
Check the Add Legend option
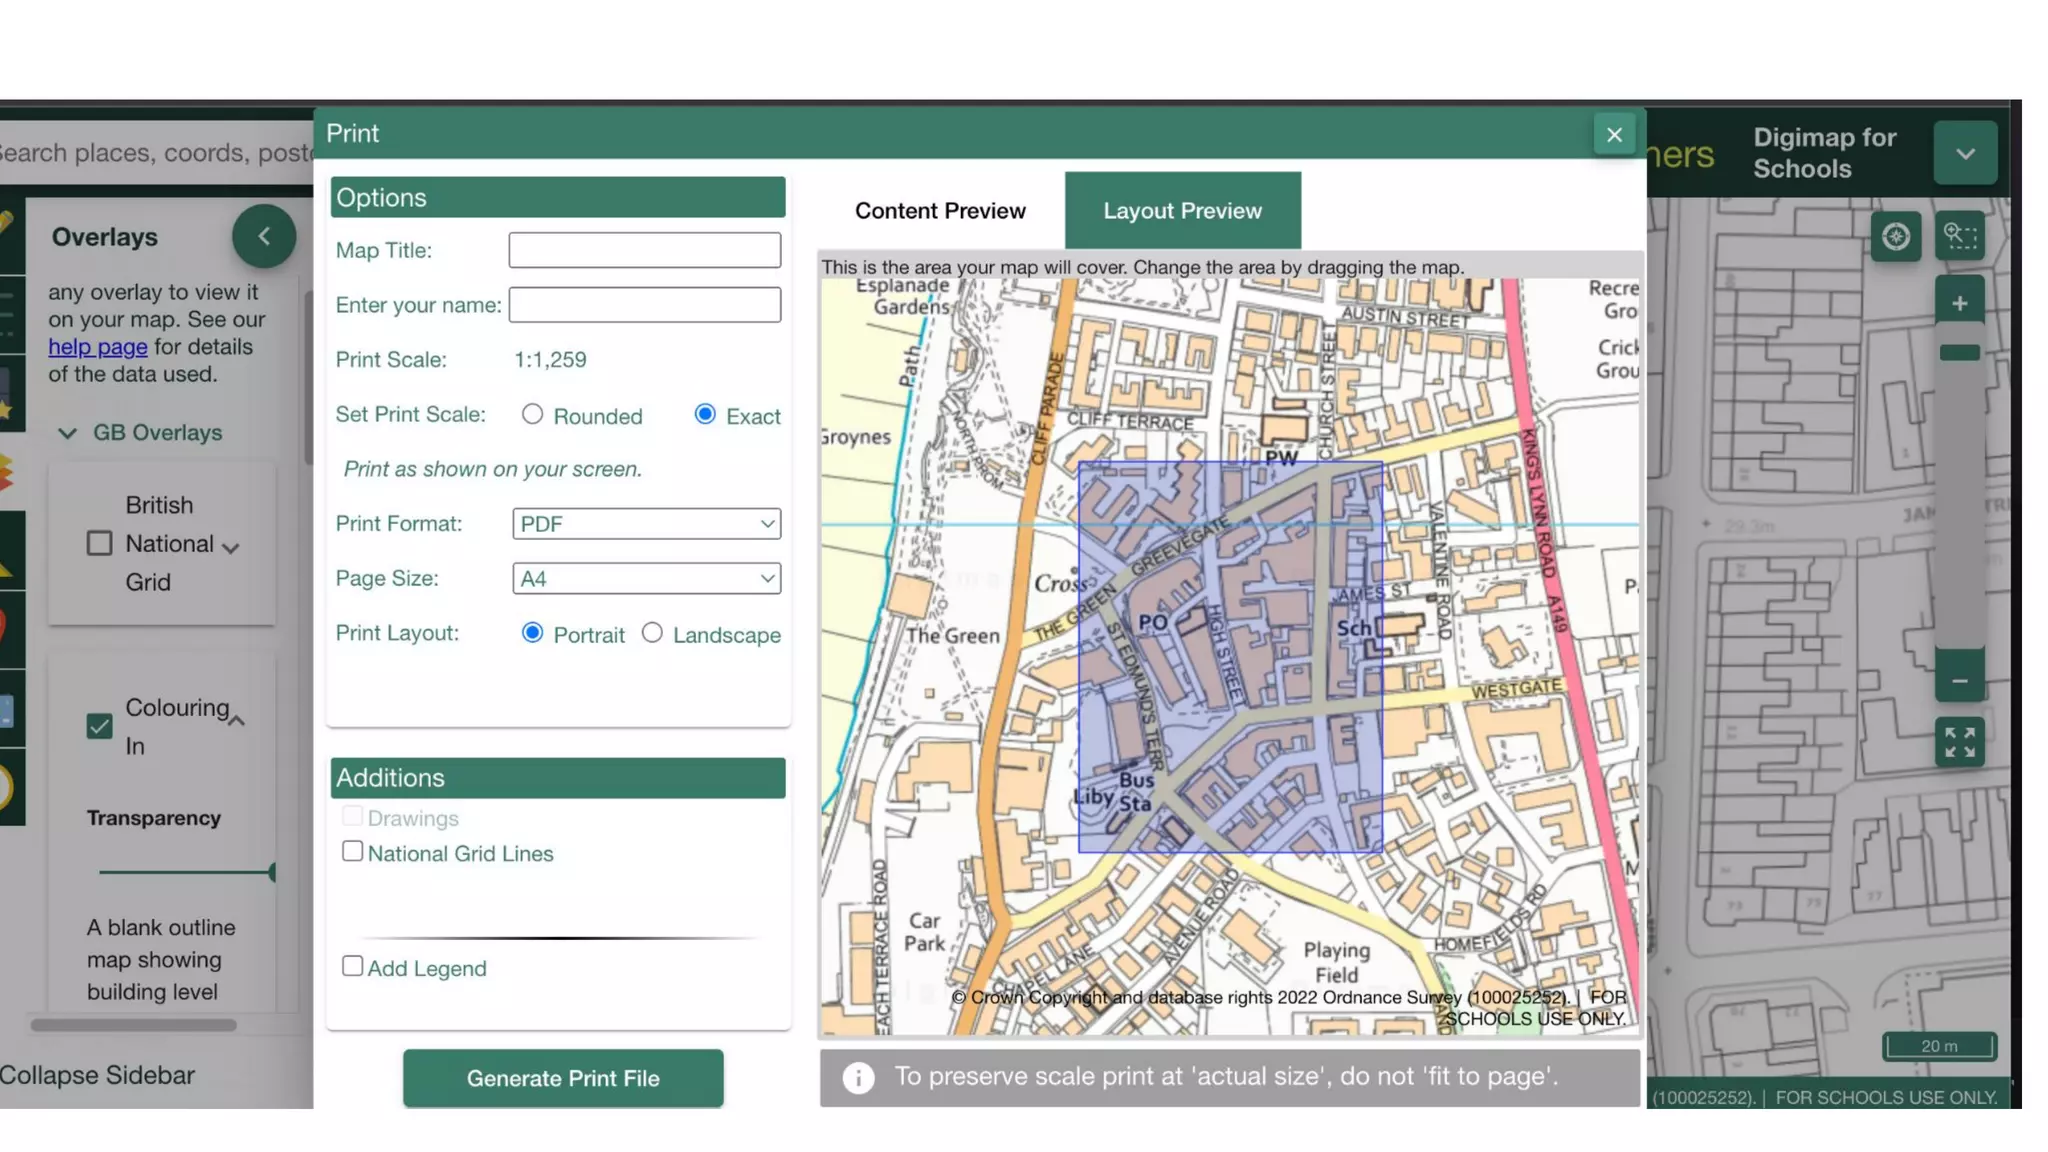352,966
